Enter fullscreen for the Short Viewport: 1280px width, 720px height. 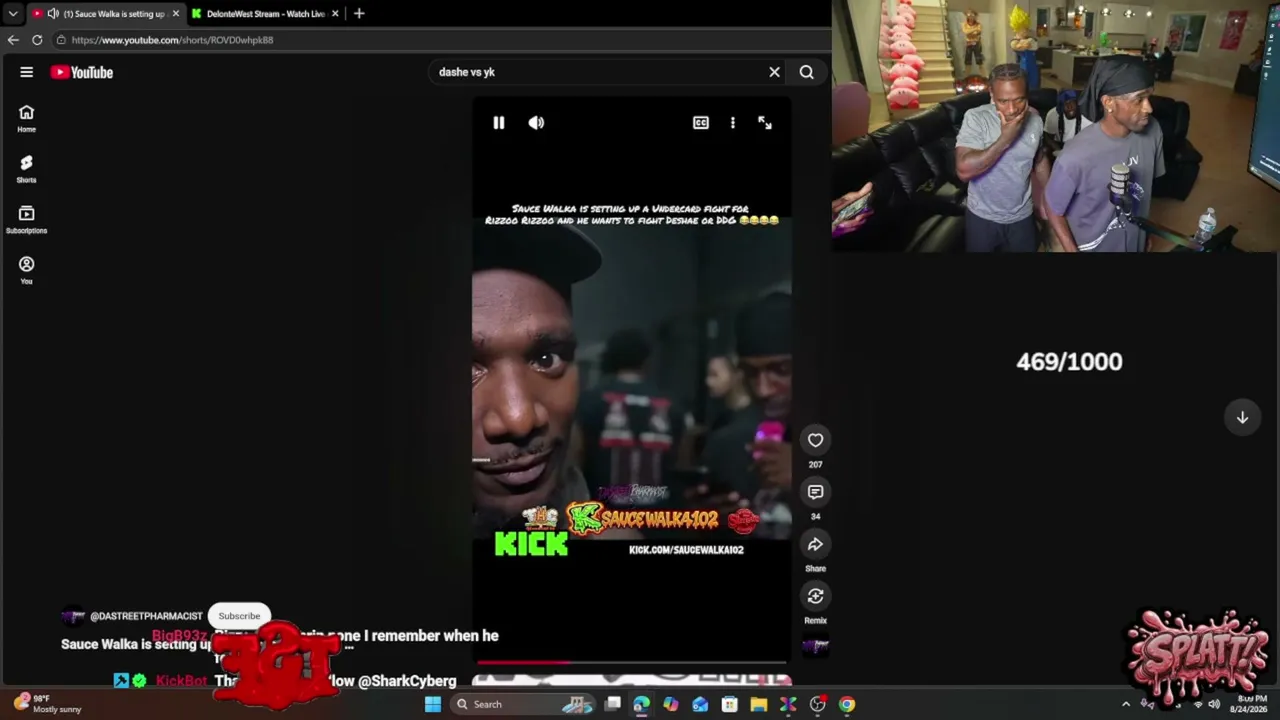tap(765, 123)
